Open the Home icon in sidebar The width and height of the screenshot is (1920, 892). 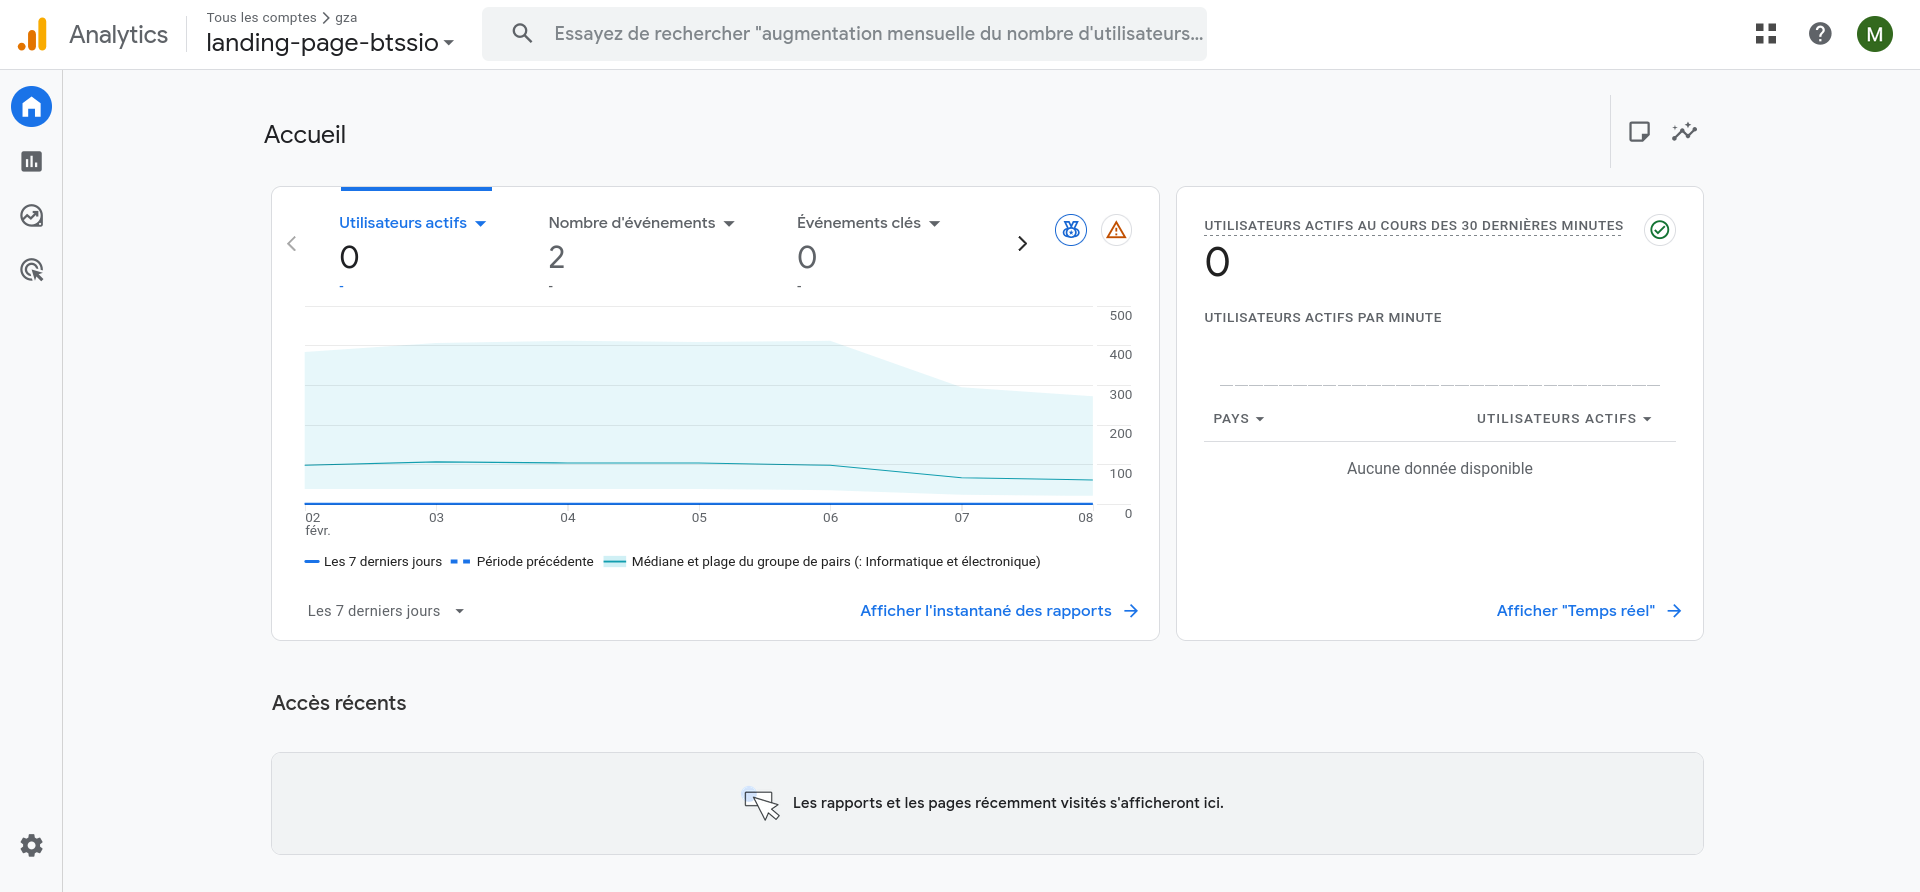[x=31, y=107]
